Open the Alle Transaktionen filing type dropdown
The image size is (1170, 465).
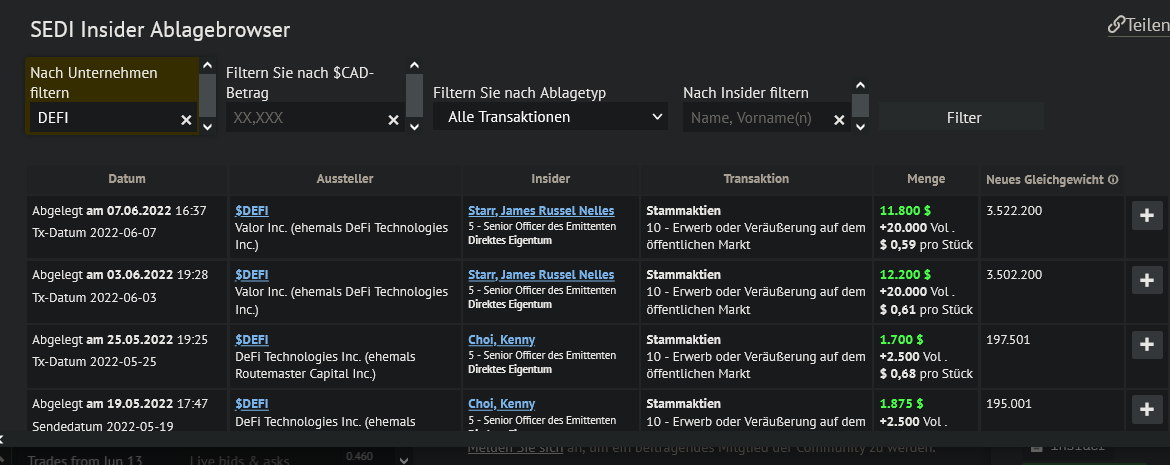point(550,117)
